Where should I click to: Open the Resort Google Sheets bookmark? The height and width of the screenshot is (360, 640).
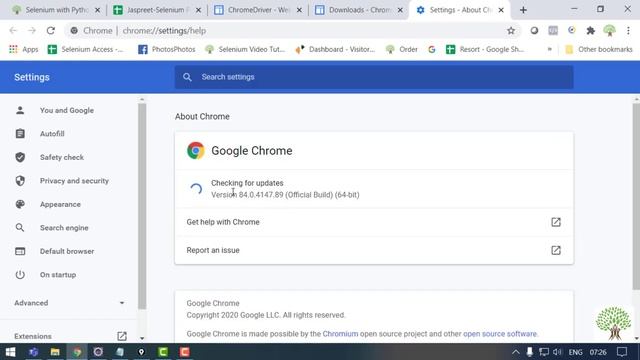pos(485,49)
